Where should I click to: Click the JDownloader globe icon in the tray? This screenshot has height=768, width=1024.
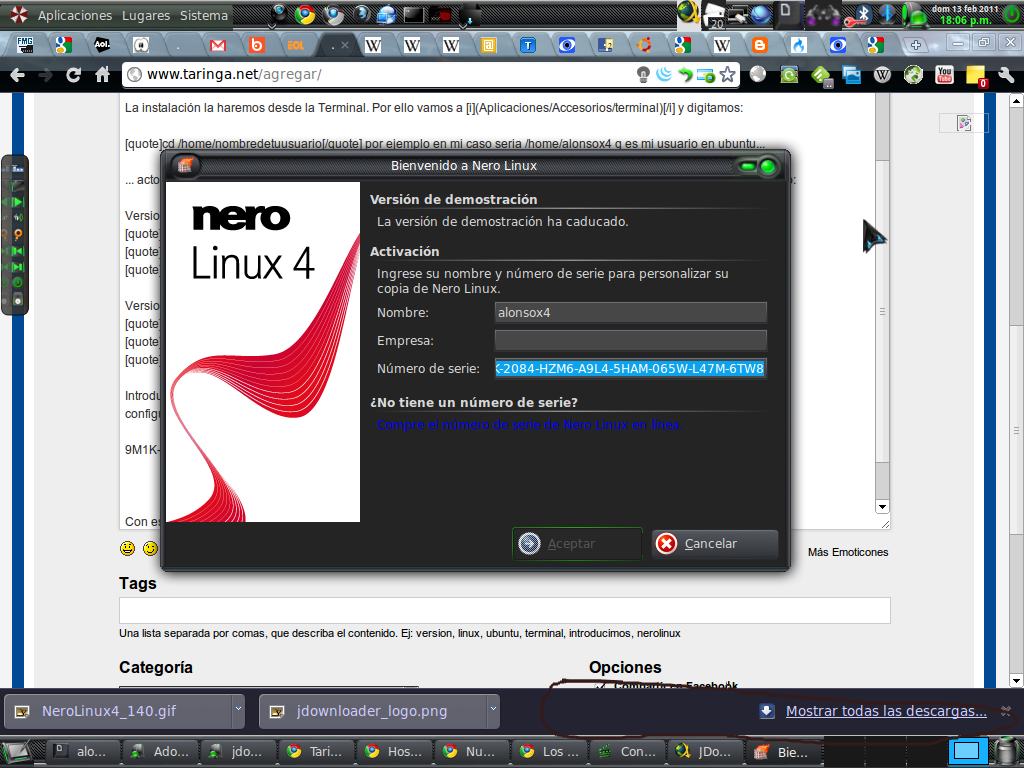click(688, 13)
